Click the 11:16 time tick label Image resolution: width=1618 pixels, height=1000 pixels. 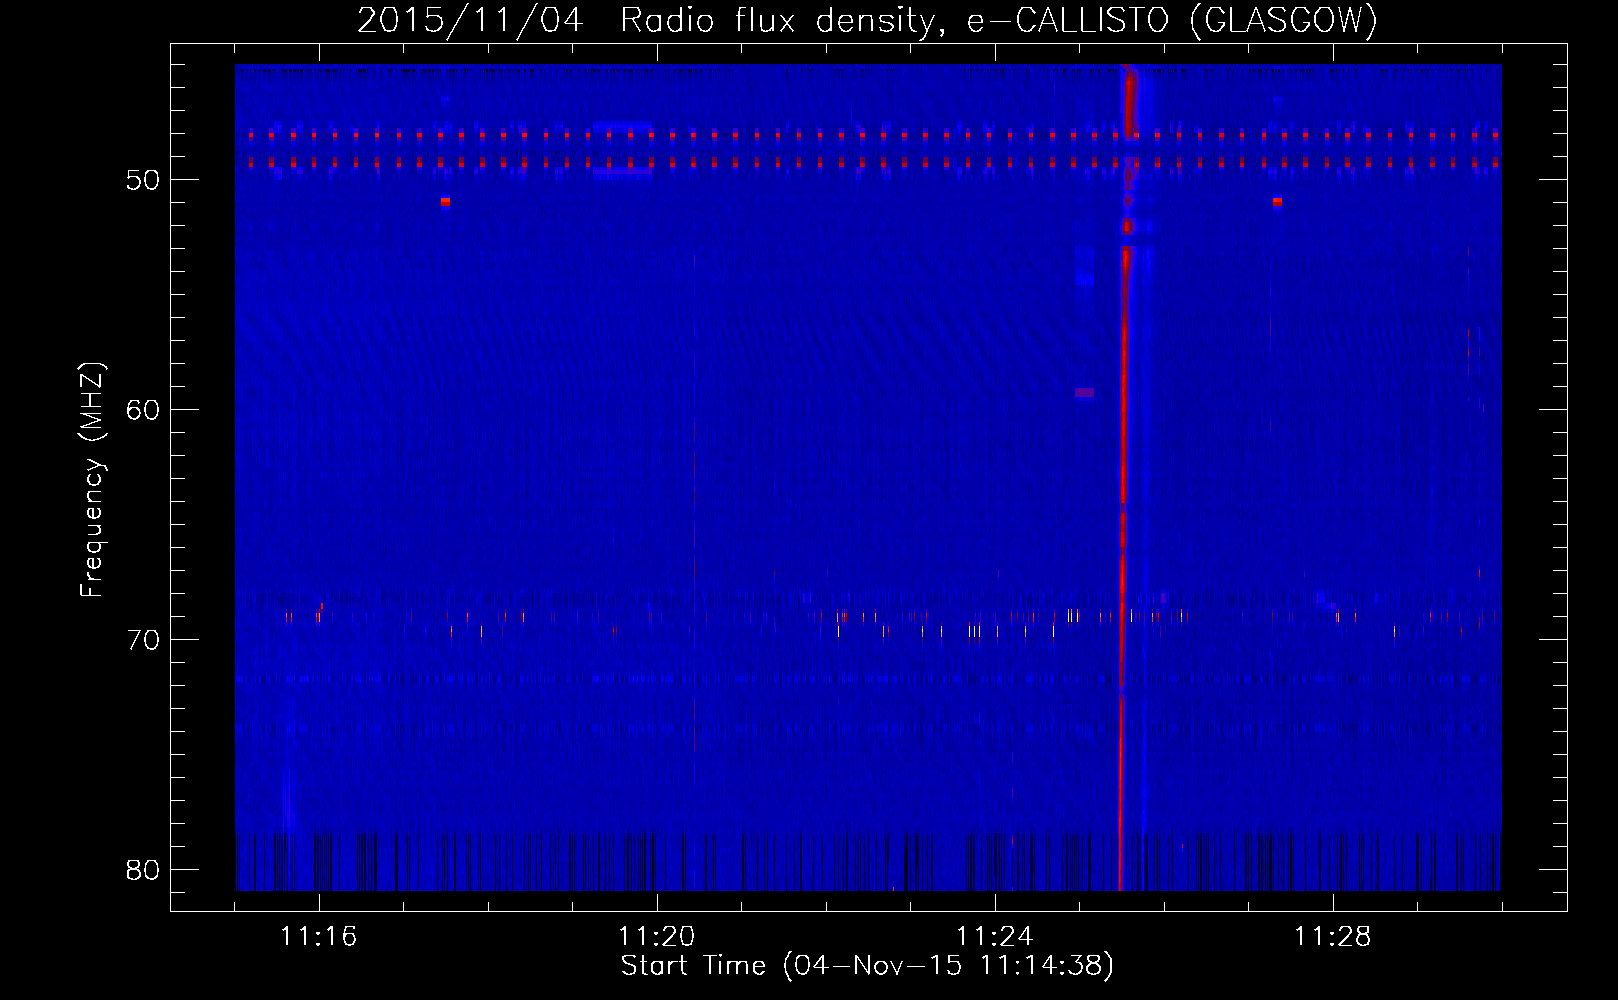point(319,937)
